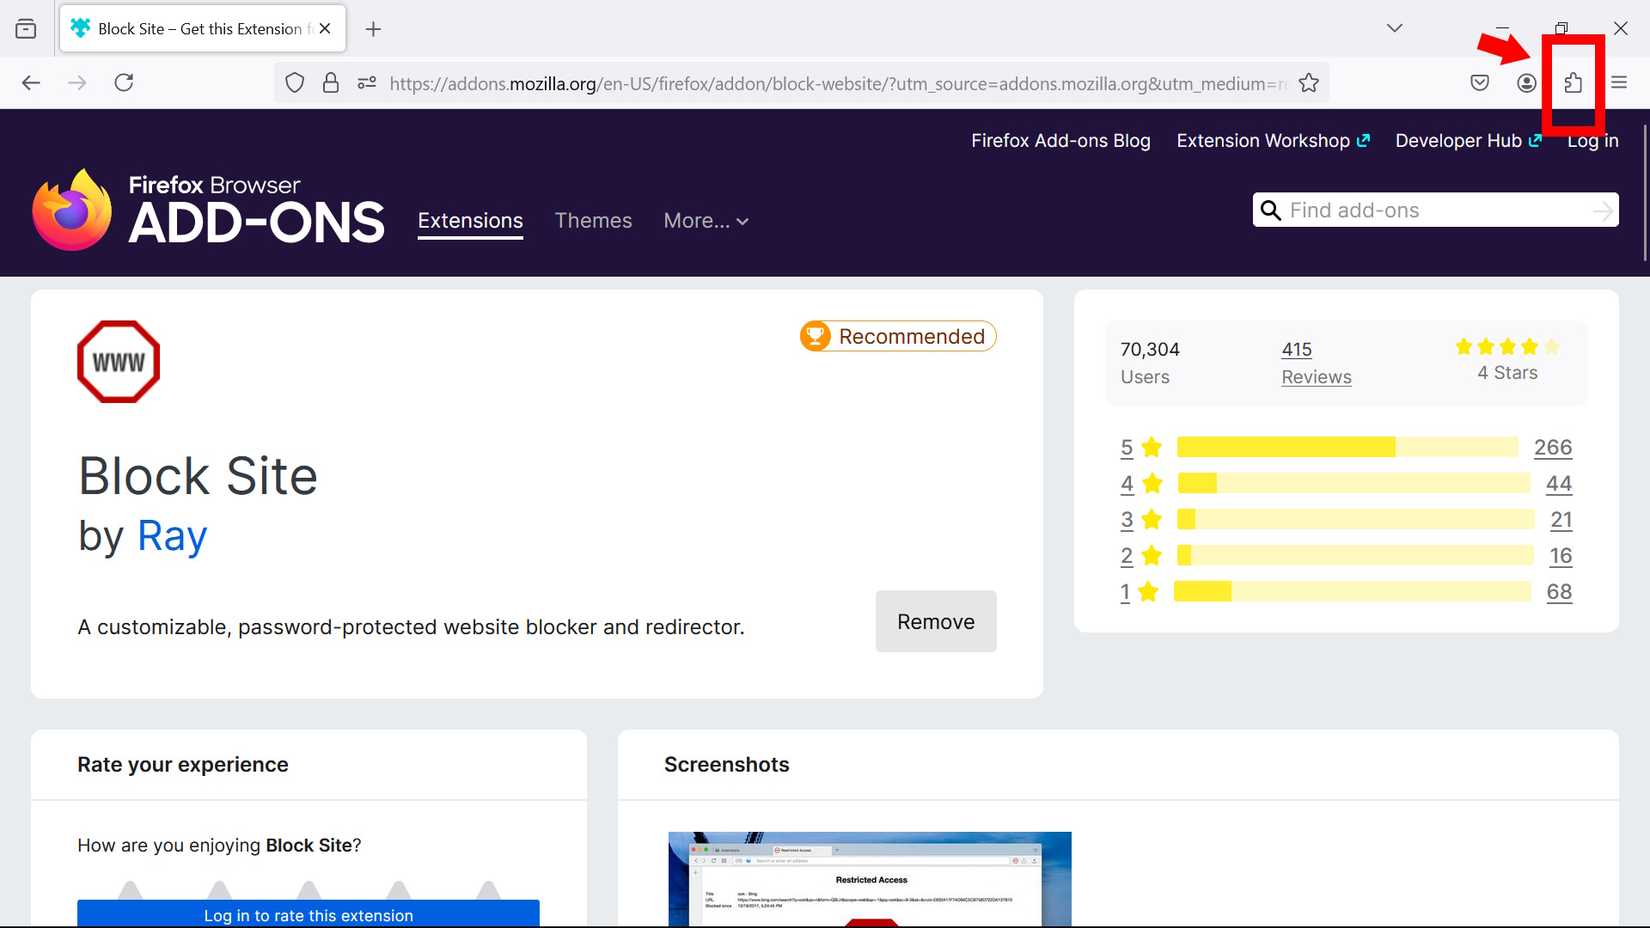Open a new browser tab

(x=373, y=29)
